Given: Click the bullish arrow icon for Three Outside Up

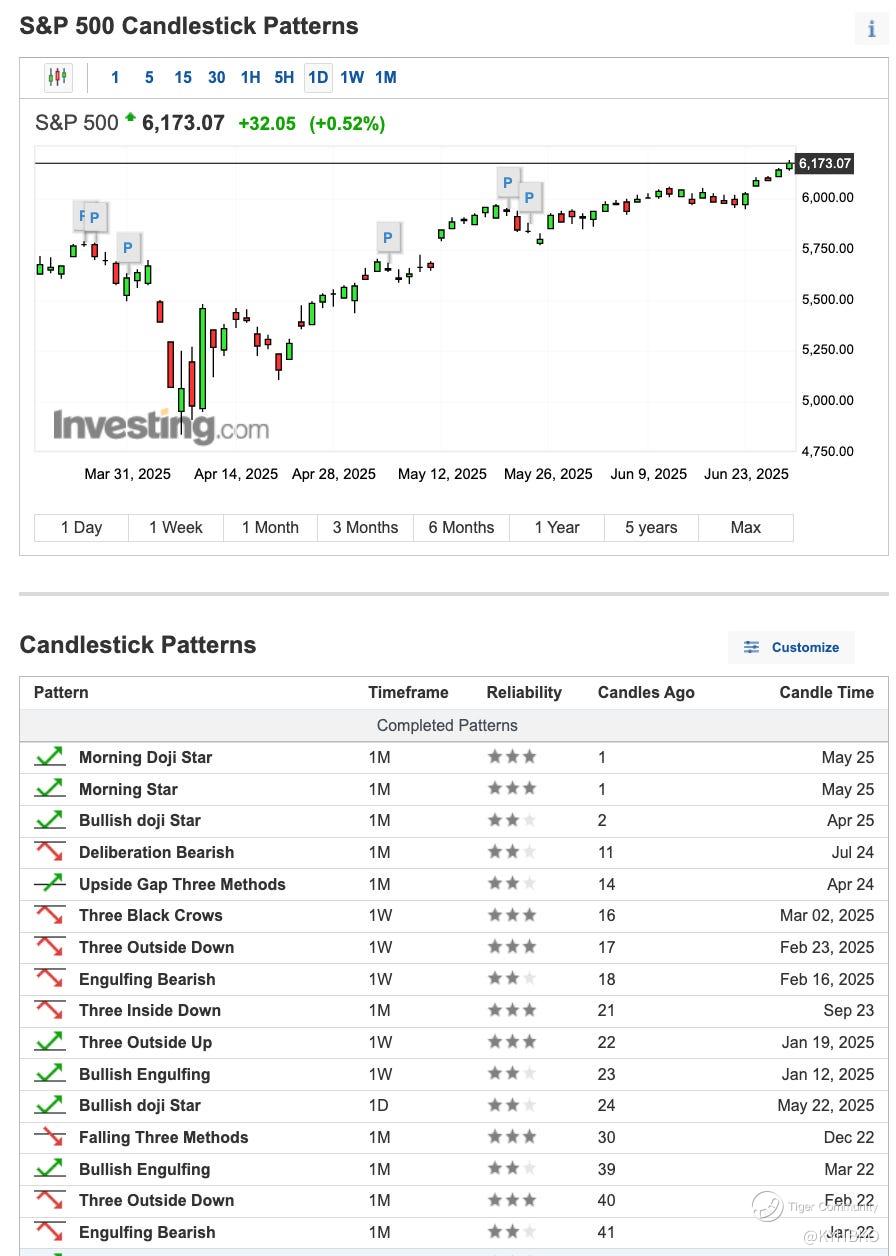Looking at the screenshot, I should (x=49, y=1042).
